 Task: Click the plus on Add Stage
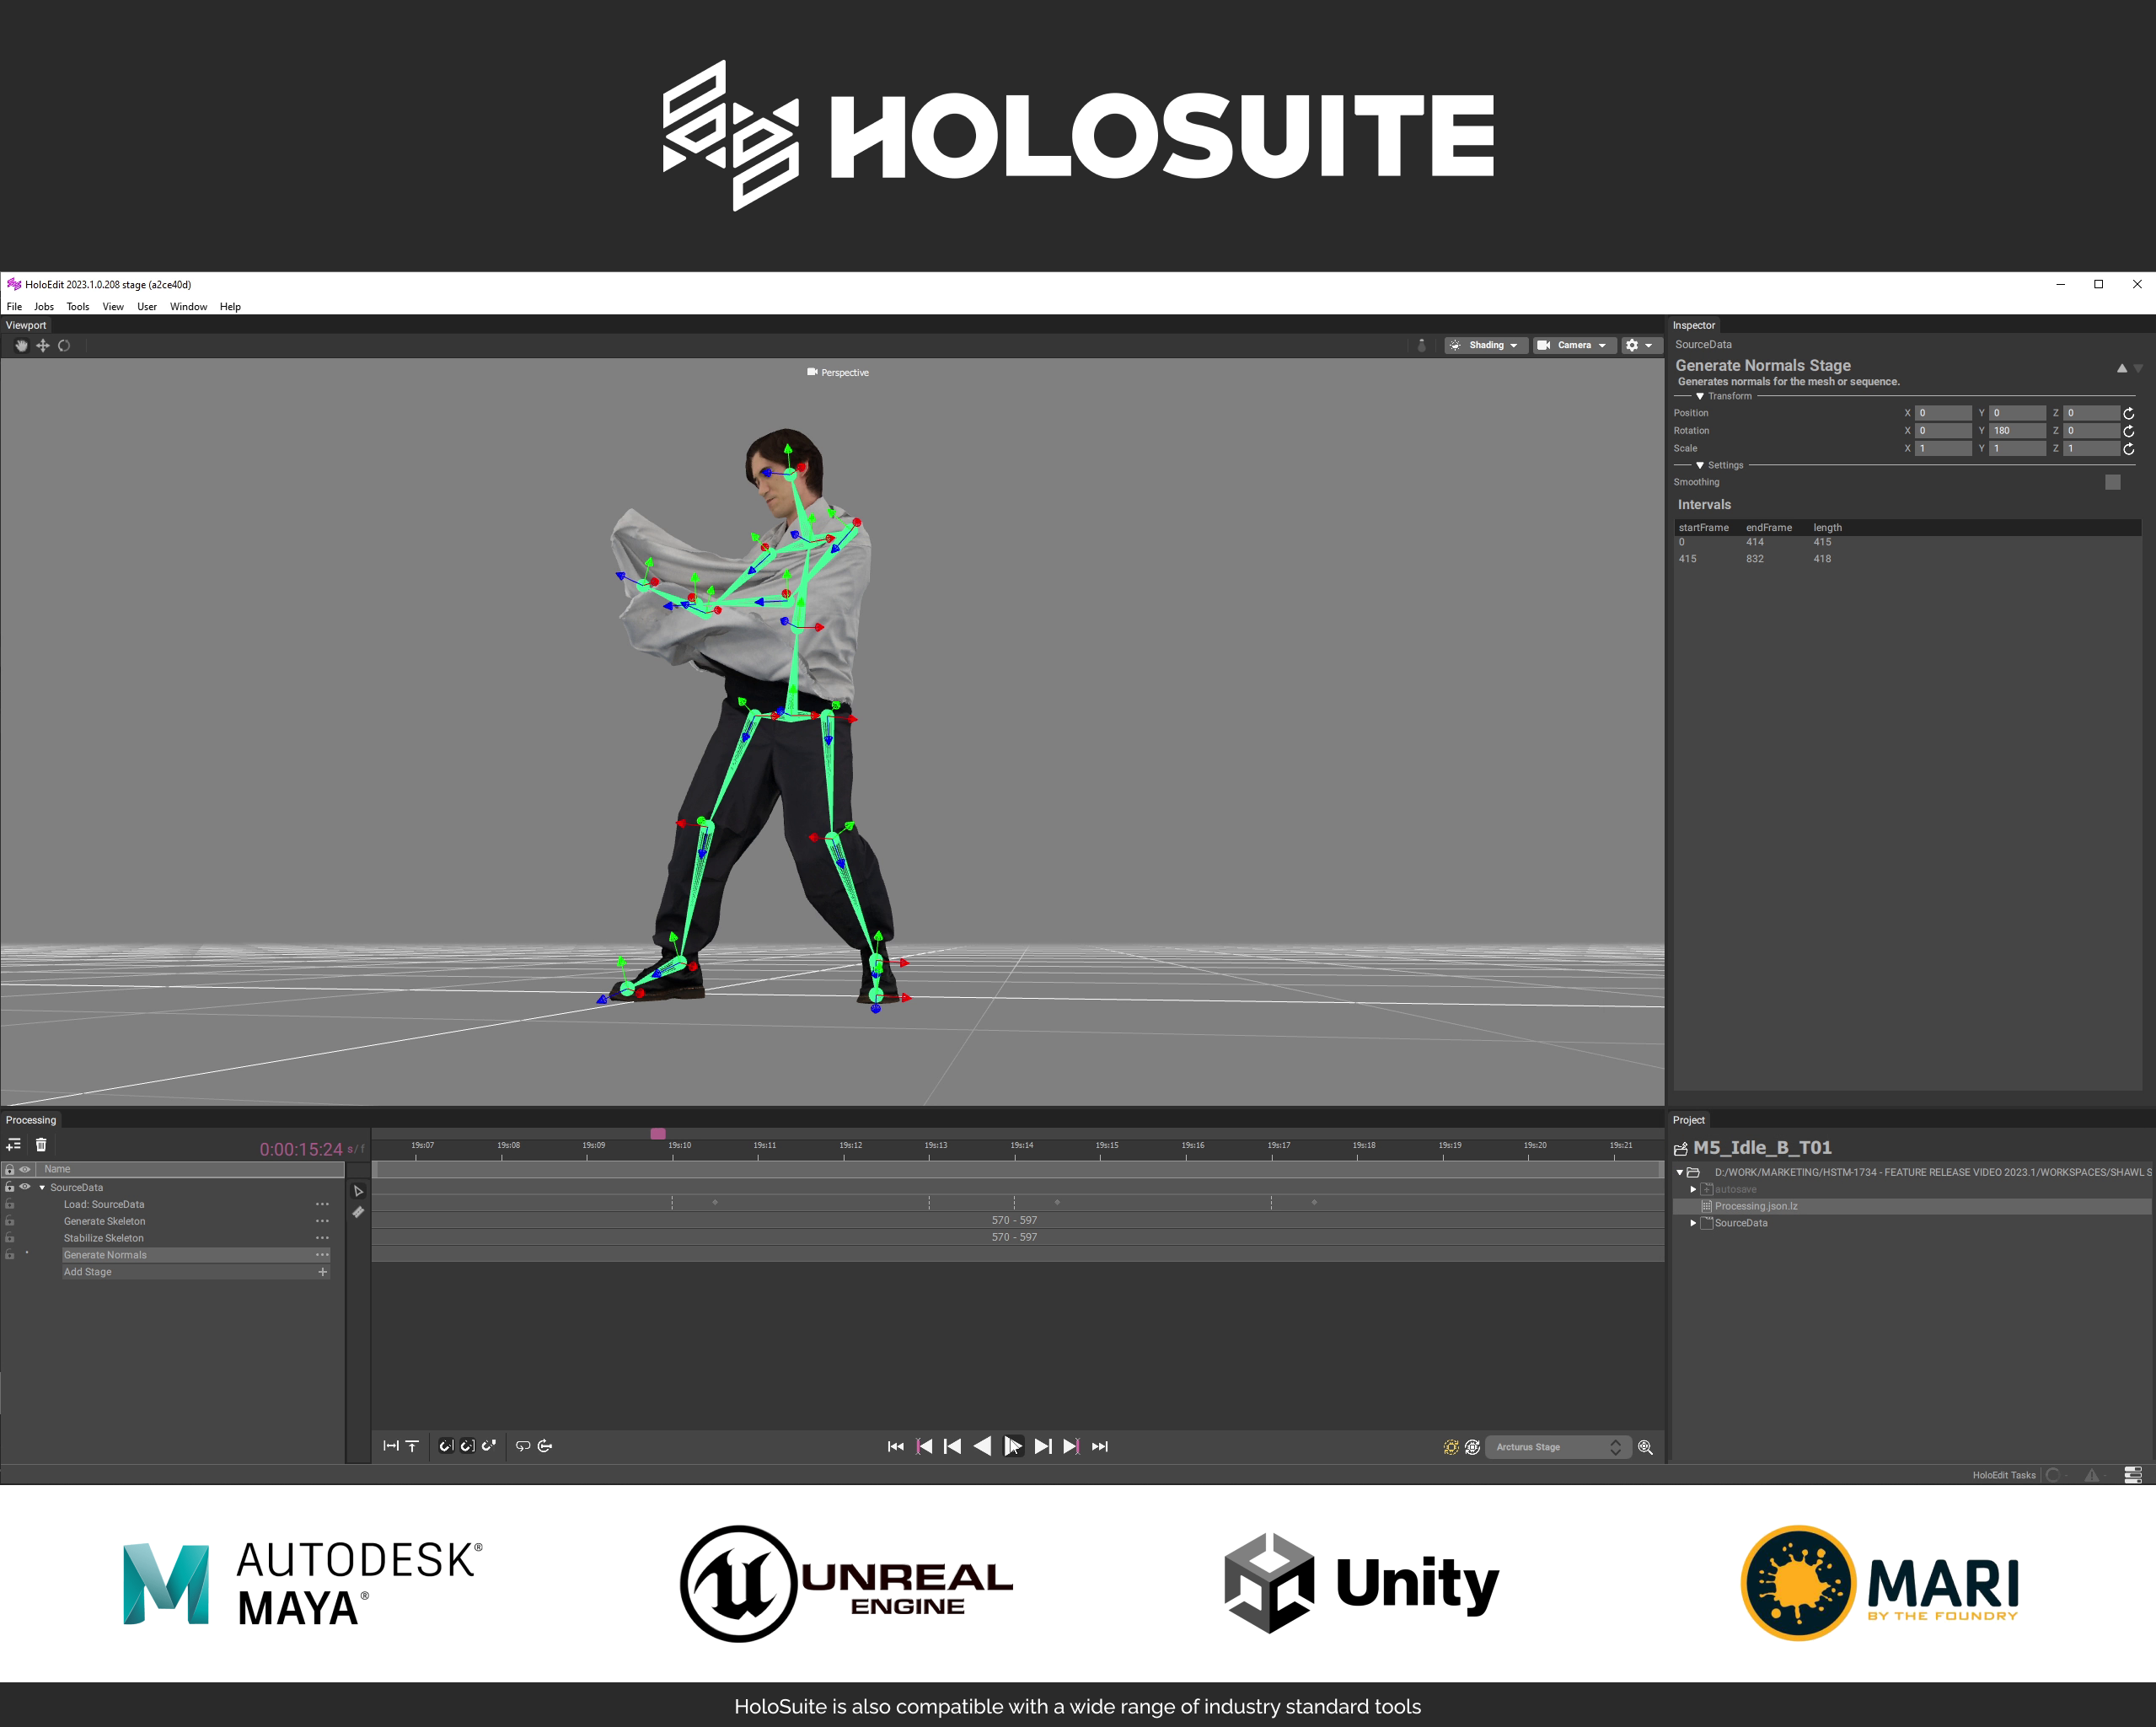coord(322,1272)
